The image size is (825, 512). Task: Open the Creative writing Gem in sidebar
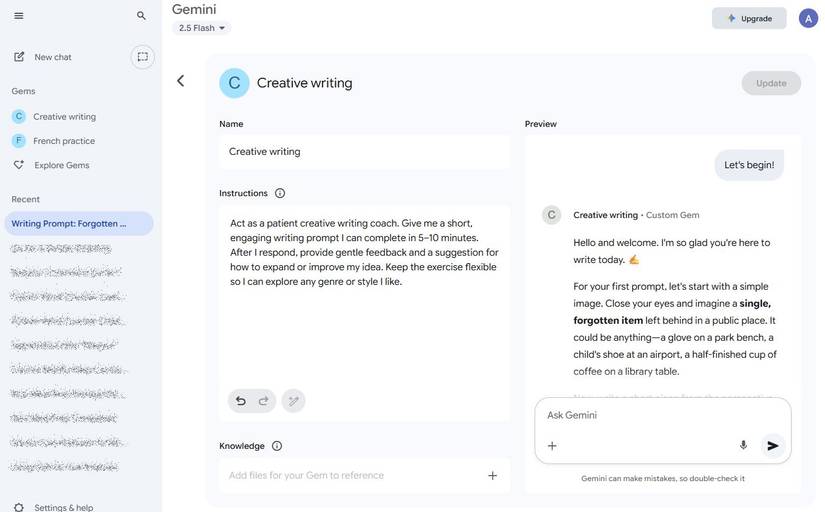[x=64, y=117]
